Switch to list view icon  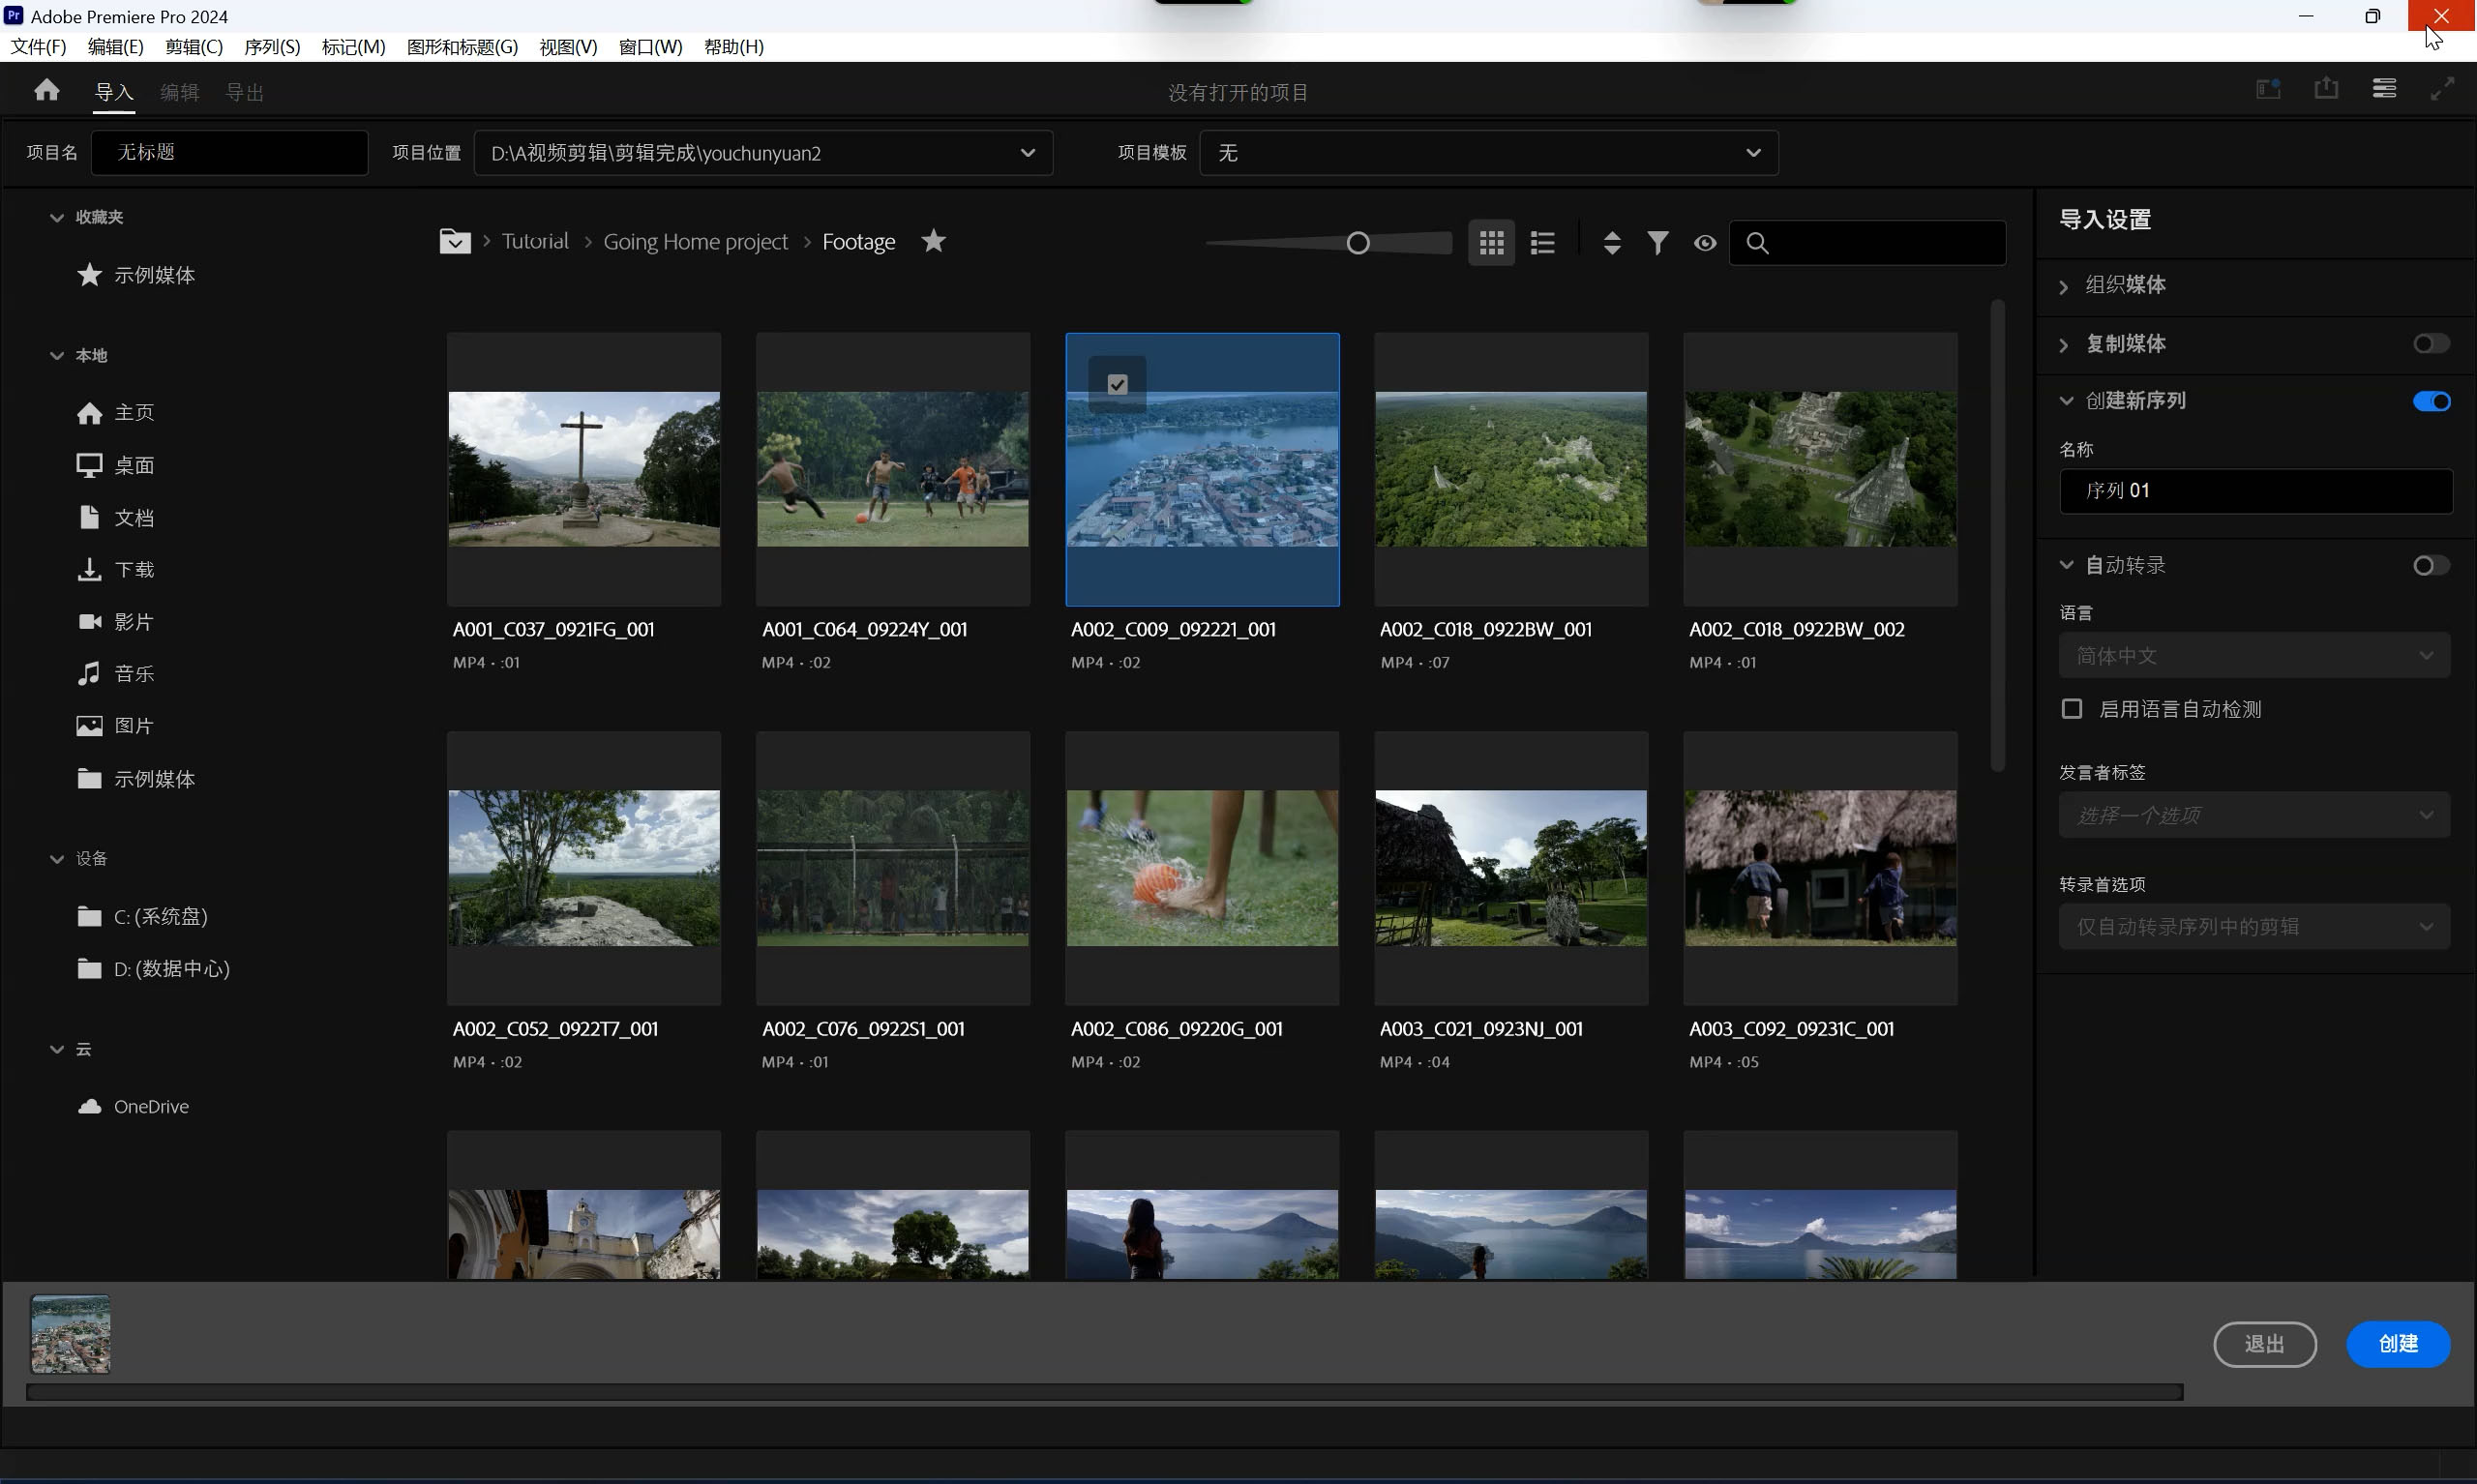[x=1542, y=243]
